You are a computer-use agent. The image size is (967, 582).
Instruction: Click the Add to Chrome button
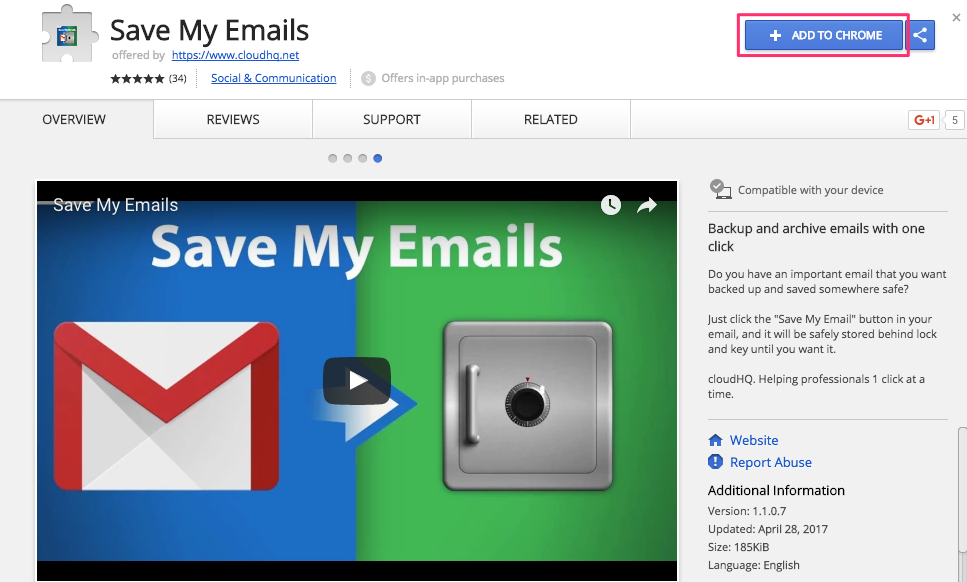click(x=824, y=35)
